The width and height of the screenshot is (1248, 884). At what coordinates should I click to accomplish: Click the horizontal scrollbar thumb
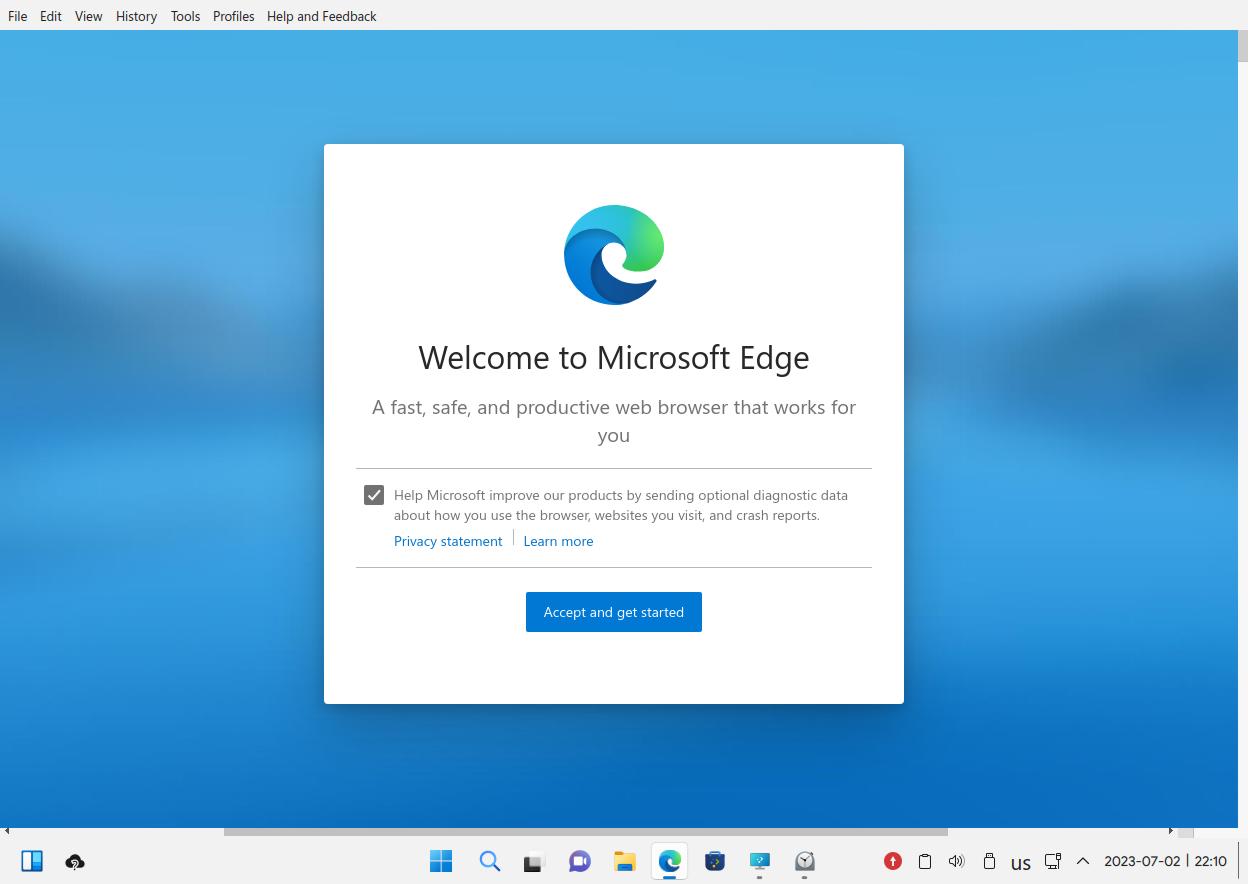pyautogui.click(x=585, y=831)
